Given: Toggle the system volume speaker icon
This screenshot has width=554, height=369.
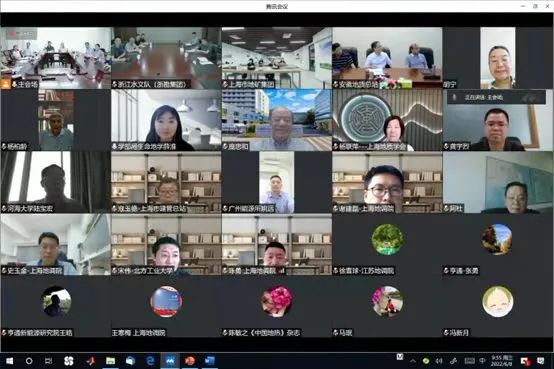Looking at the screenshot, I should click(439, 361).
